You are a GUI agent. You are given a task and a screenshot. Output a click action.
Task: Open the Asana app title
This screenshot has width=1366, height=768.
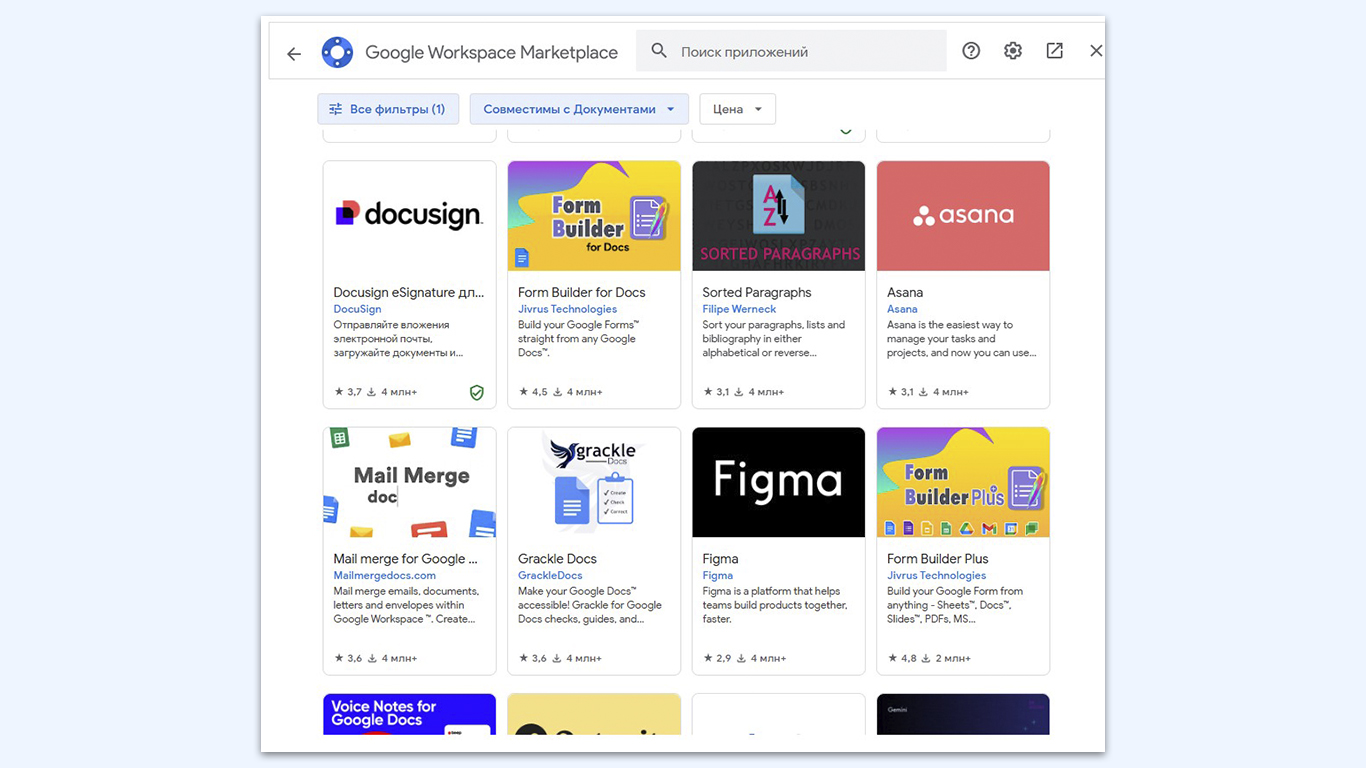[x=904, y=293]
